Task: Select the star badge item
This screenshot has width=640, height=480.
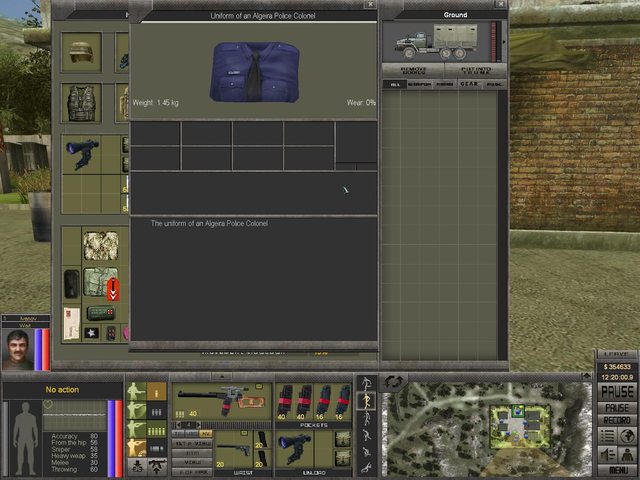Action: tap(91, 333)
